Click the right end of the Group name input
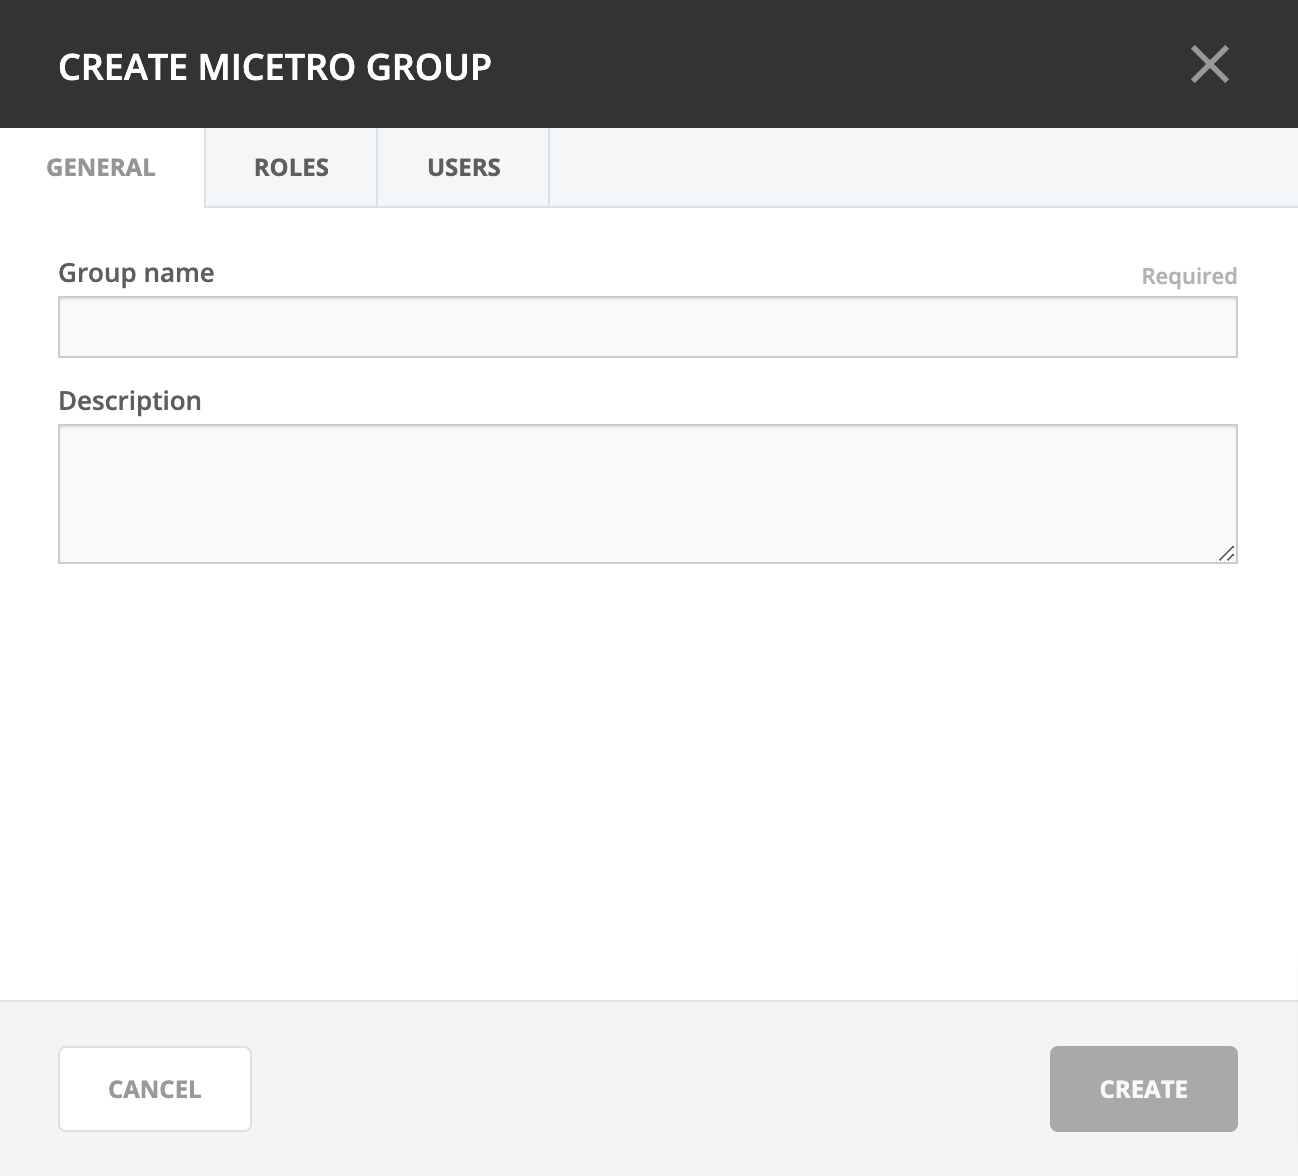 [1200, 327]
